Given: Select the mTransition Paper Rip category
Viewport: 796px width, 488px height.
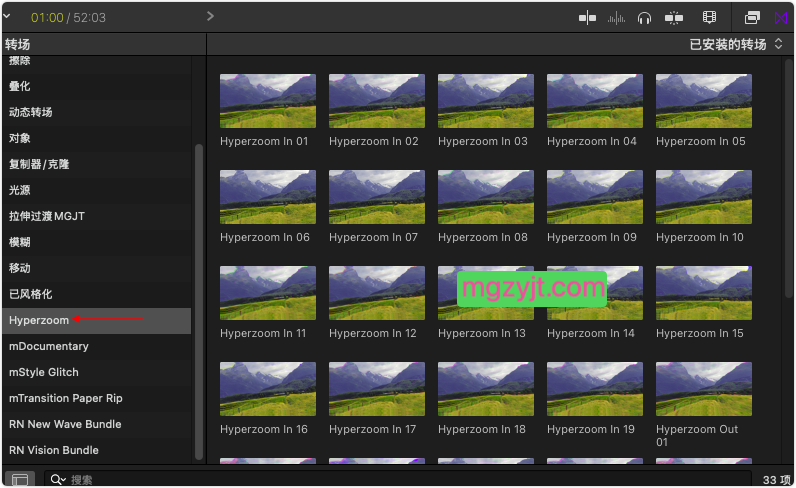Looking at the screenshot, I should (x=96, y=398).
